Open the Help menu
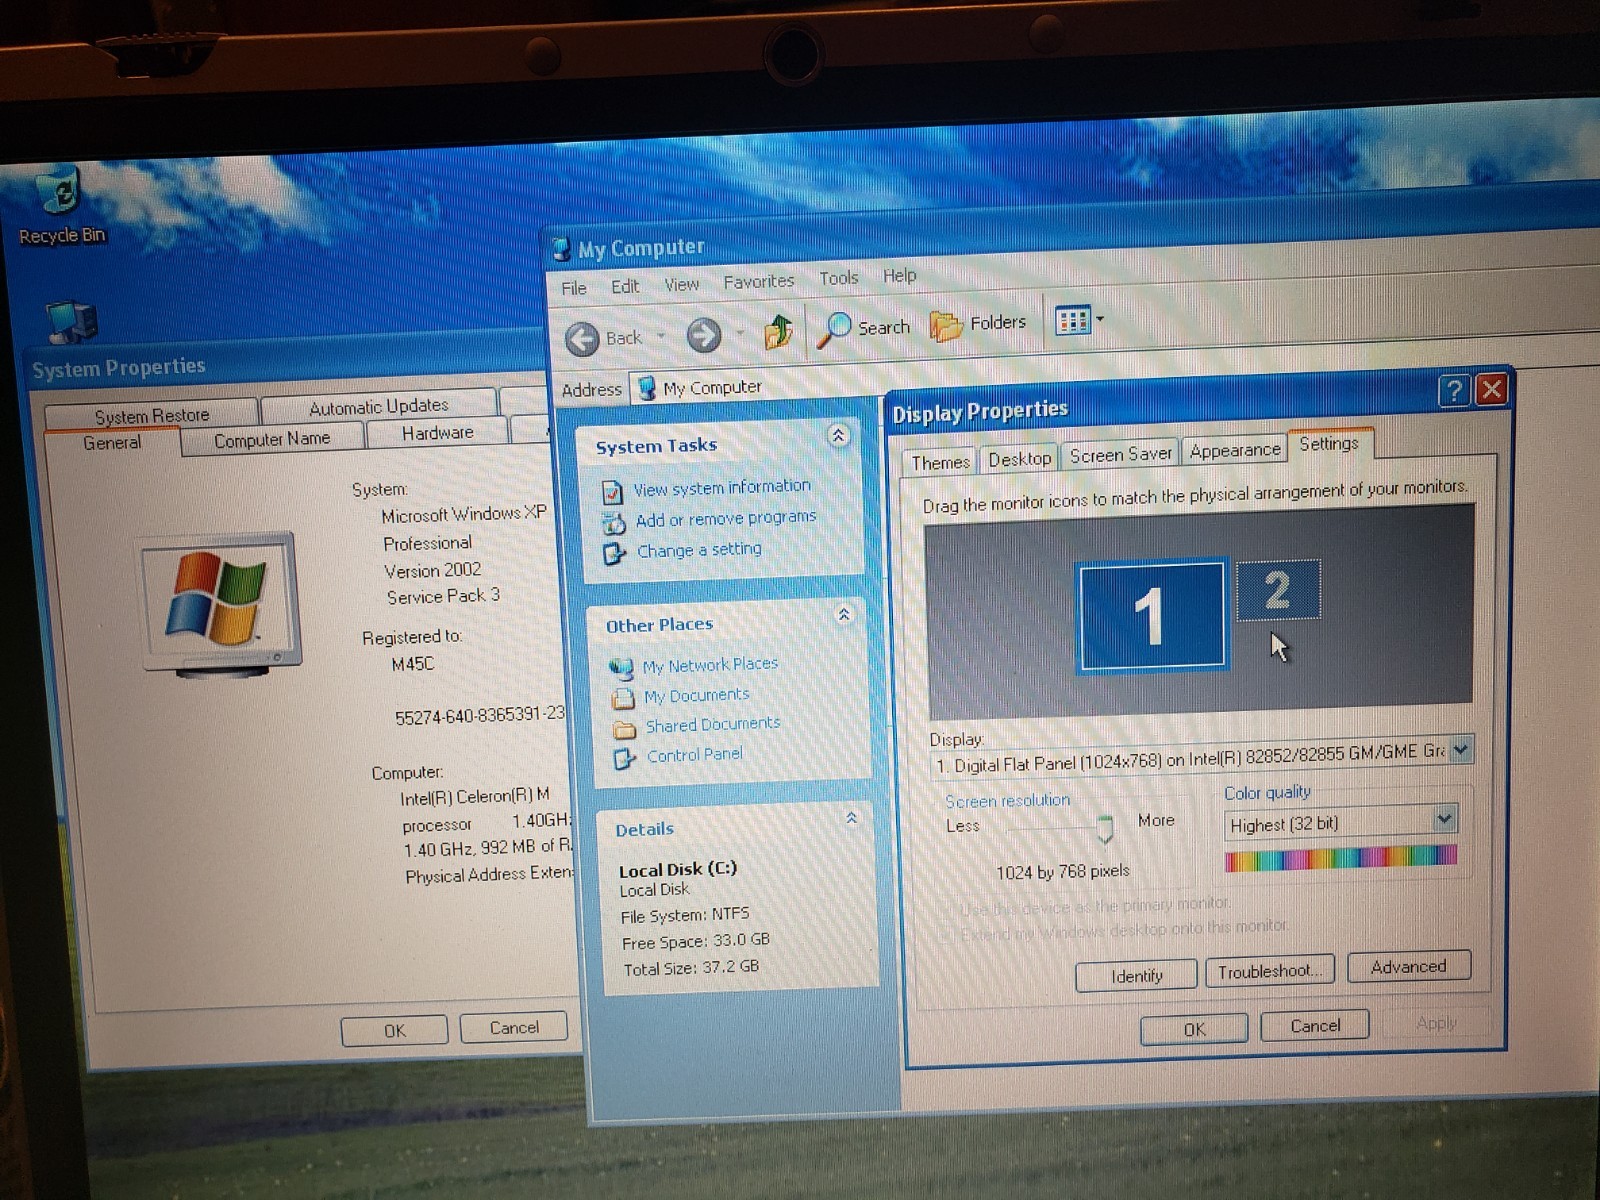1600x1200 pixels. click(x=899, y=276)
